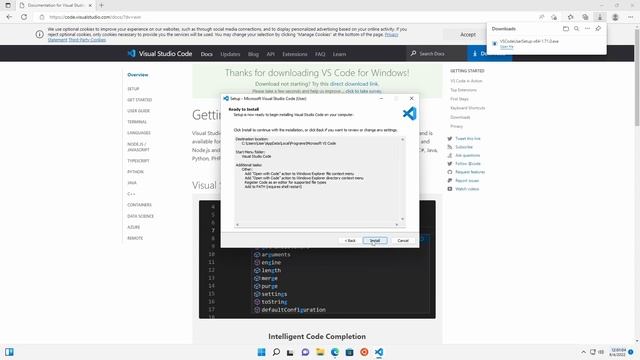Open the Extensions menu item

click(295, 54)
